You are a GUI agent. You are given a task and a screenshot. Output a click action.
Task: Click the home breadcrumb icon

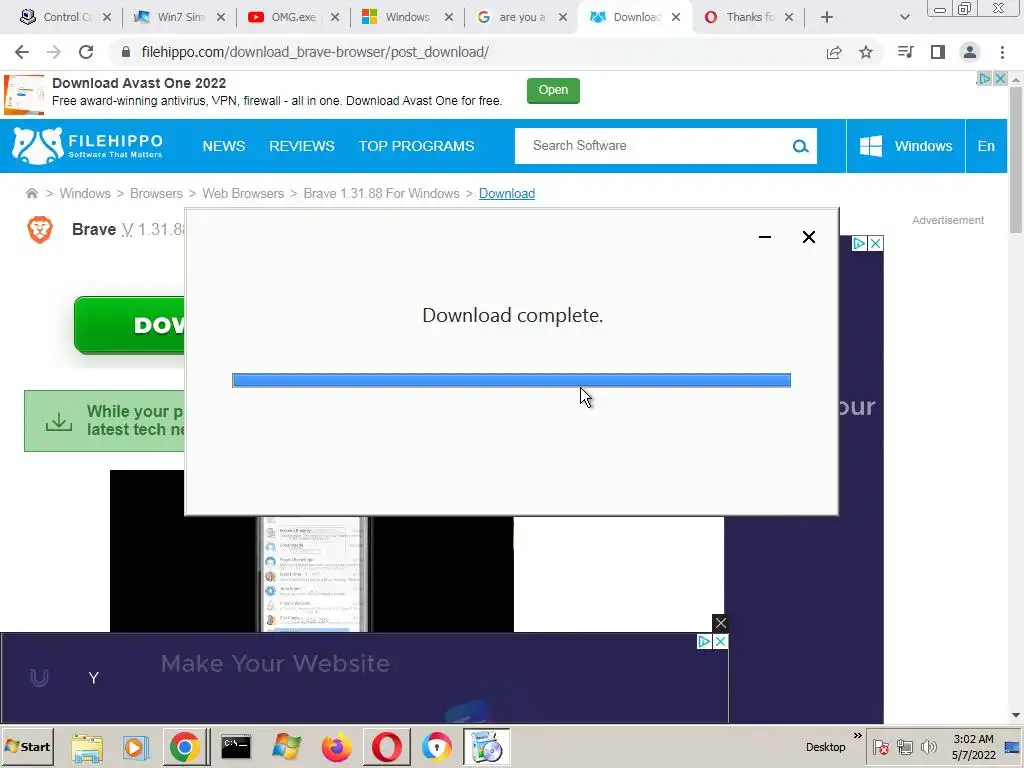tap(31, 193)
